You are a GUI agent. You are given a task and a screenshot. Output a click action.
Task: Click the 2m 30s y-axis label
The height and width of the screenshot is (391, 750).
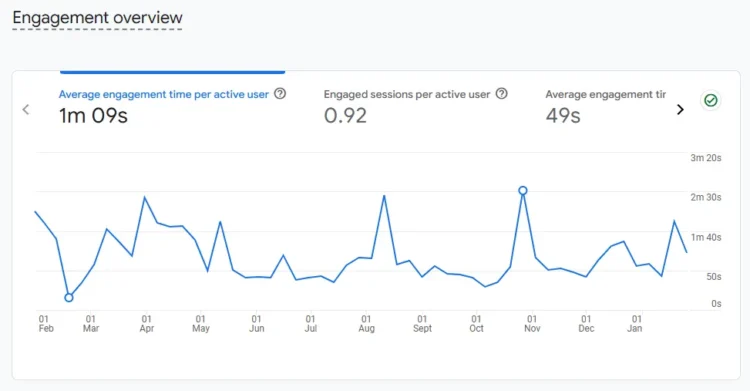[706, 197]
